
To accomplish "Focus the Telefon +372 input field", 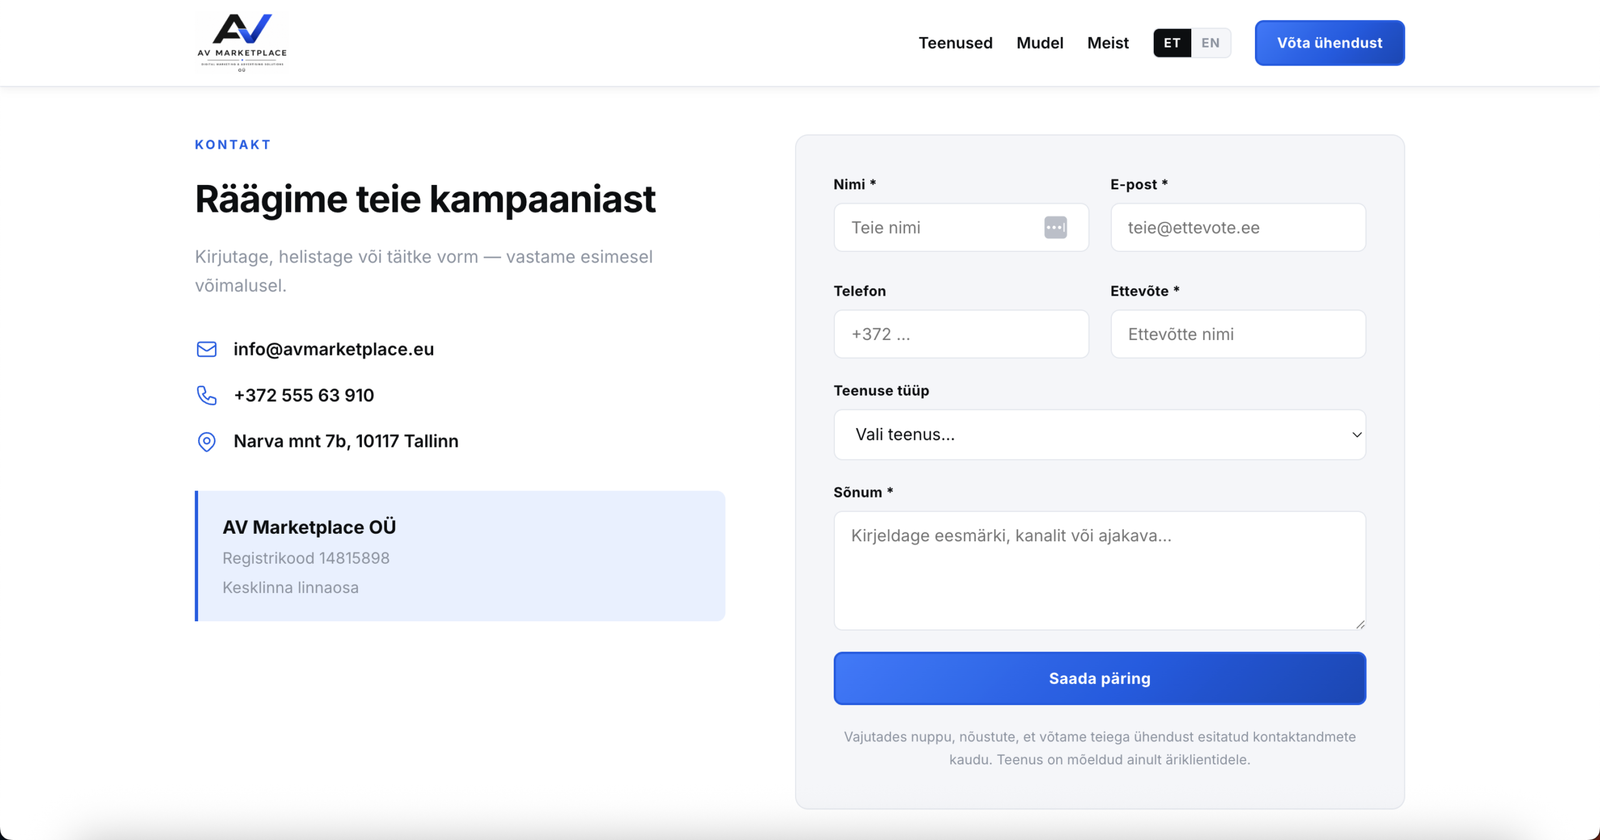I will pyautogui.click(x=961, y=334).
